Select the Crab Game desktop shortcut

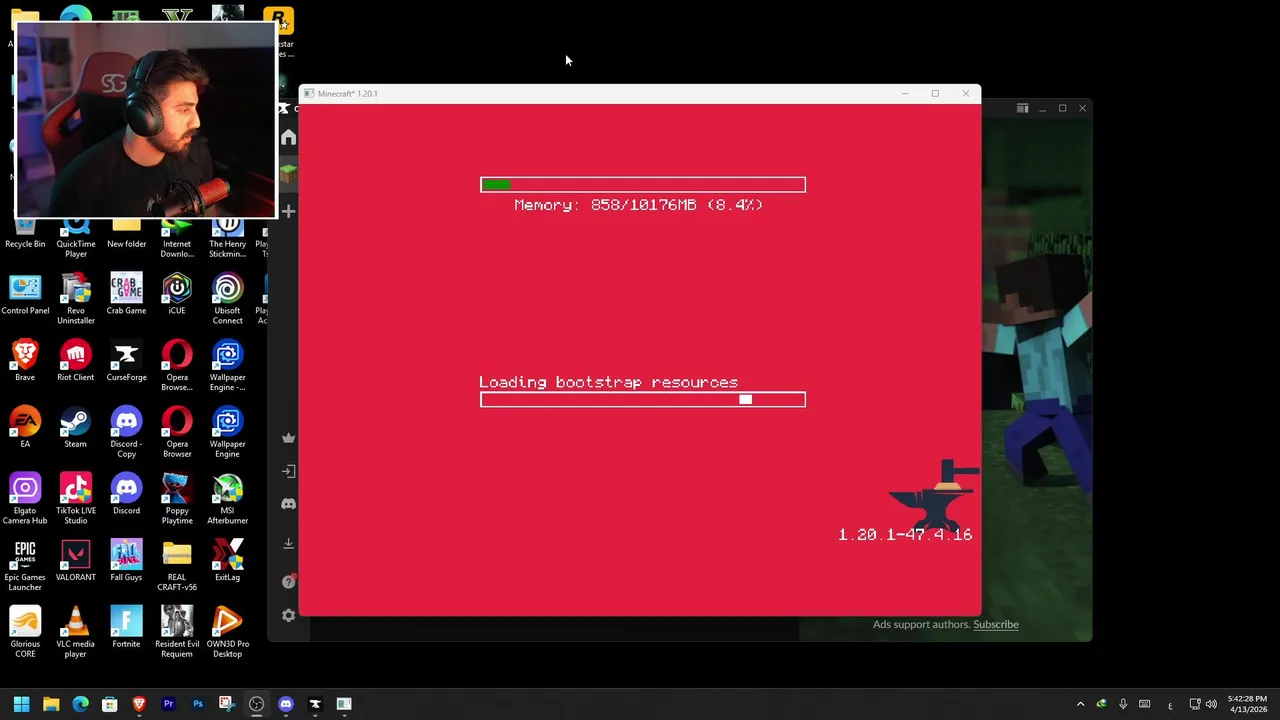[126, 294]
